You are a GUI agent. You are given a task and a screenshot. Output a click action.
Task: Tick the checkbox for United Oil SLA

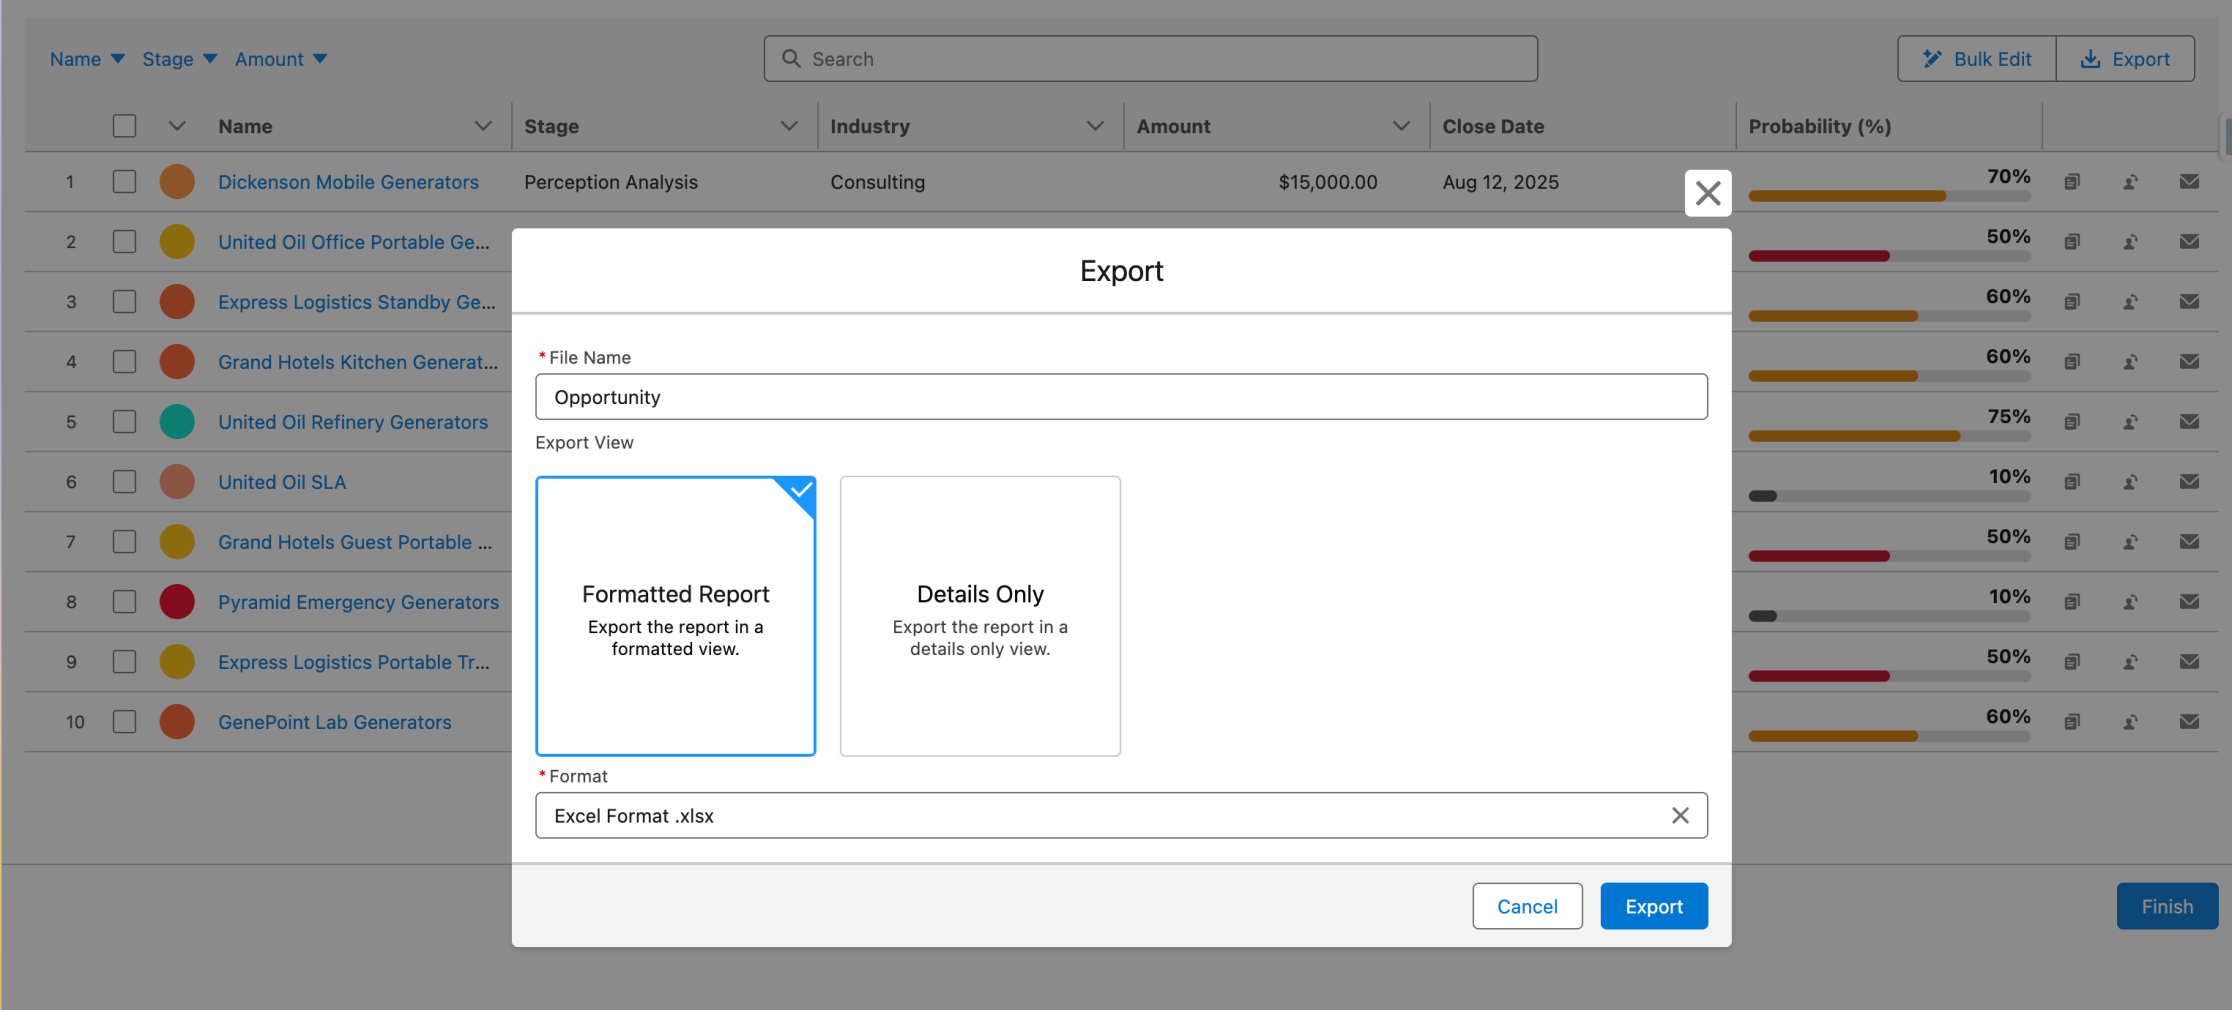[124, 482]
